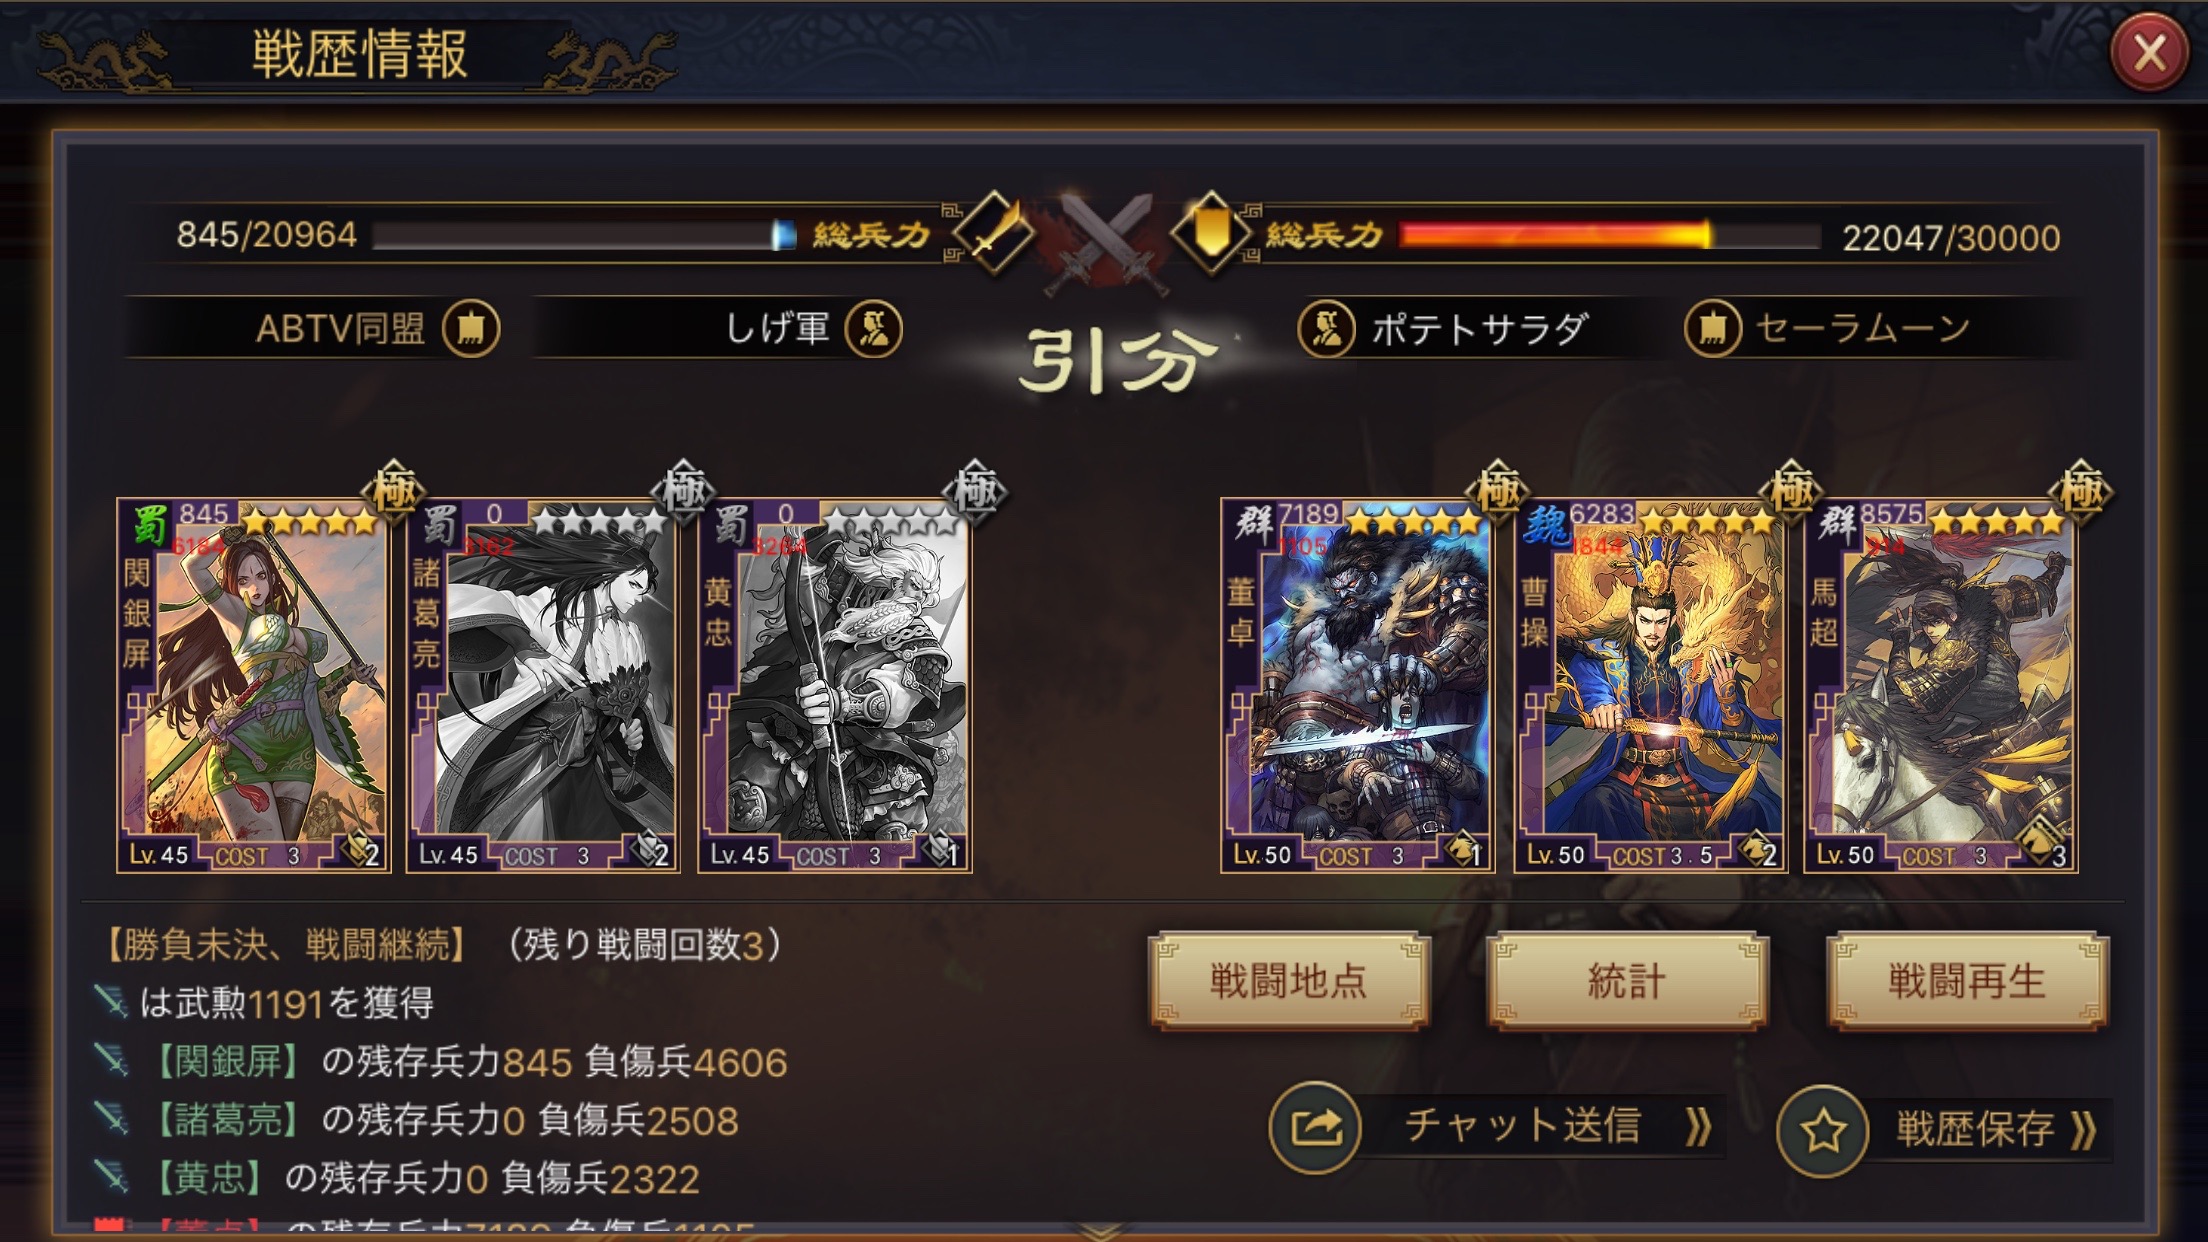Open the 戦闘地点 battle location button
Viewport: 2208px width, 1242px height.
pos(1288,981)
